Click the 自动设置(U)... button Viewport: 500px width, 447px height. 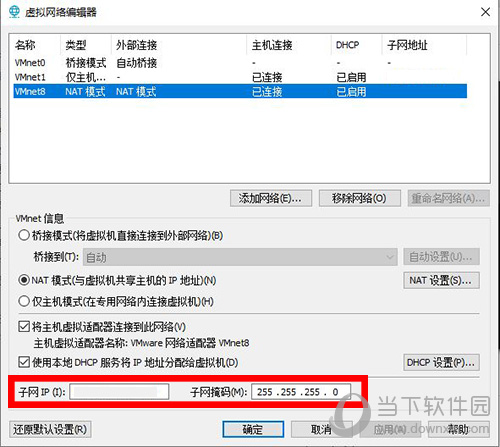[x=441, y=257]
